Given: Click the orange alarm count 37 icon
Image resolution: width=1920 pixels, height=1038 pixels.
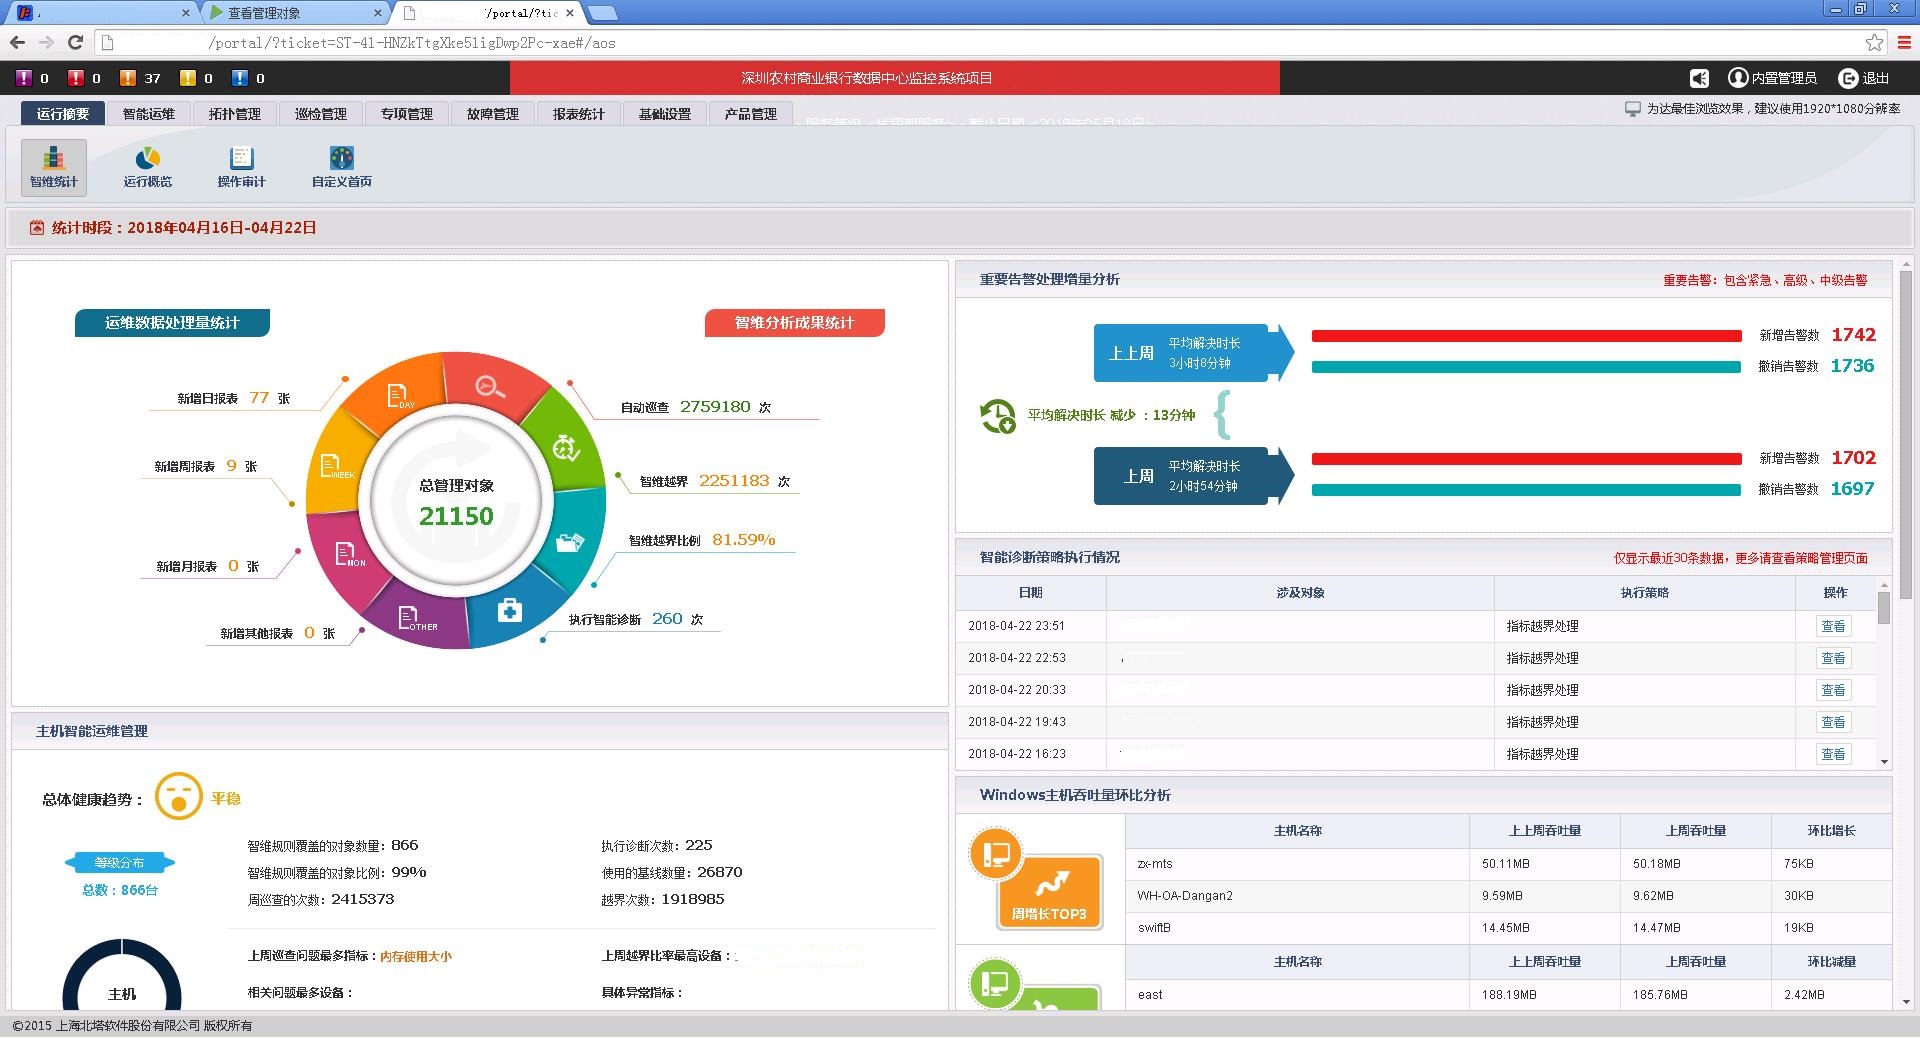Looking at the screenshot, I should tap(128, 78).
